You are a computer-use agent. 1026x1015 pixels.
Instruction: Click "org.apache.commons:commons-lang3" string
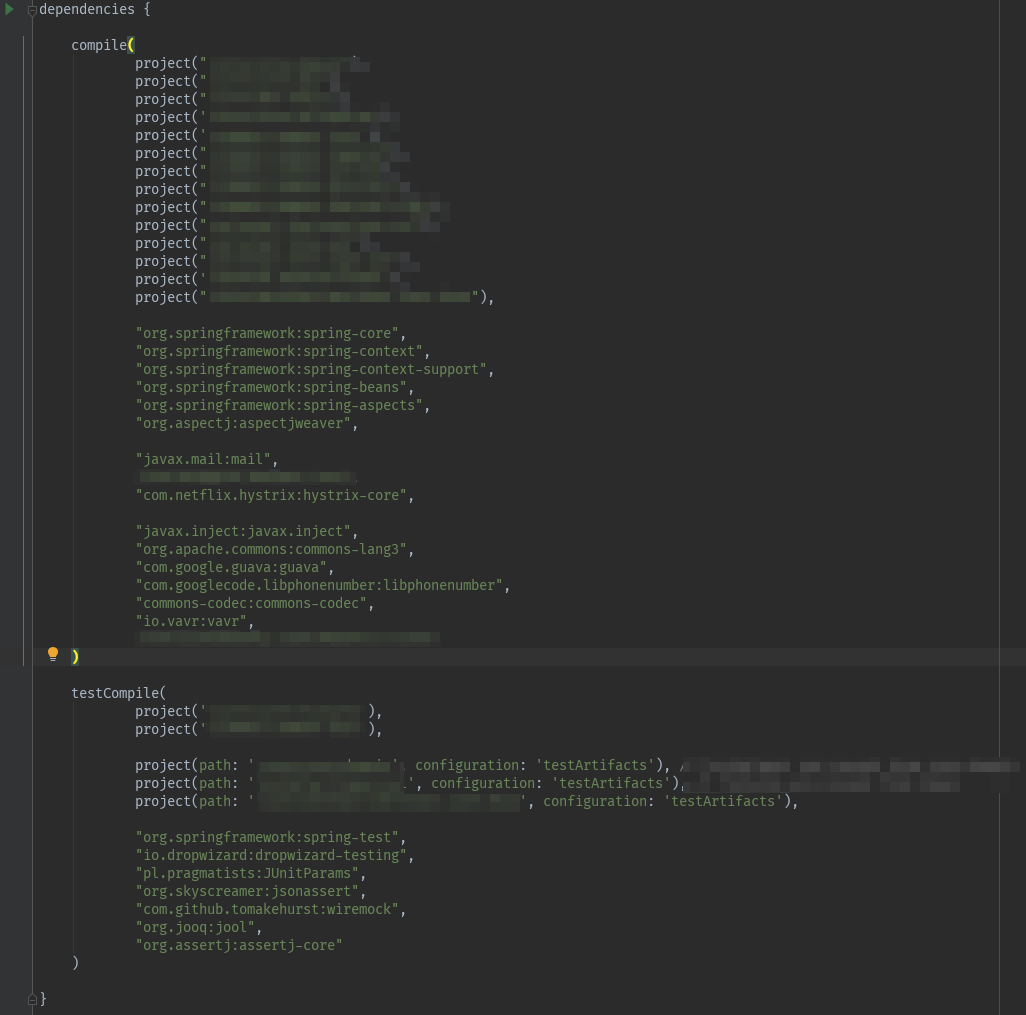[274, 549]
